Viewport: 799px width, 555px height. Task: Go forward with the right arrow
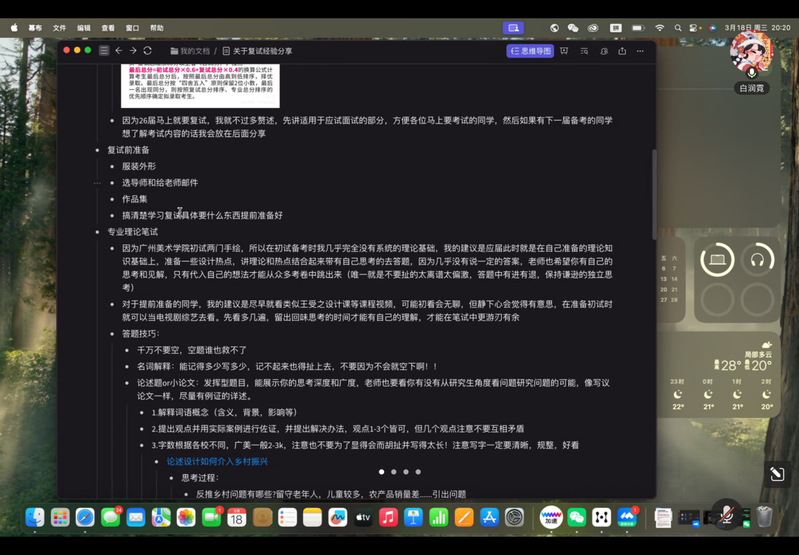point(133,50)
